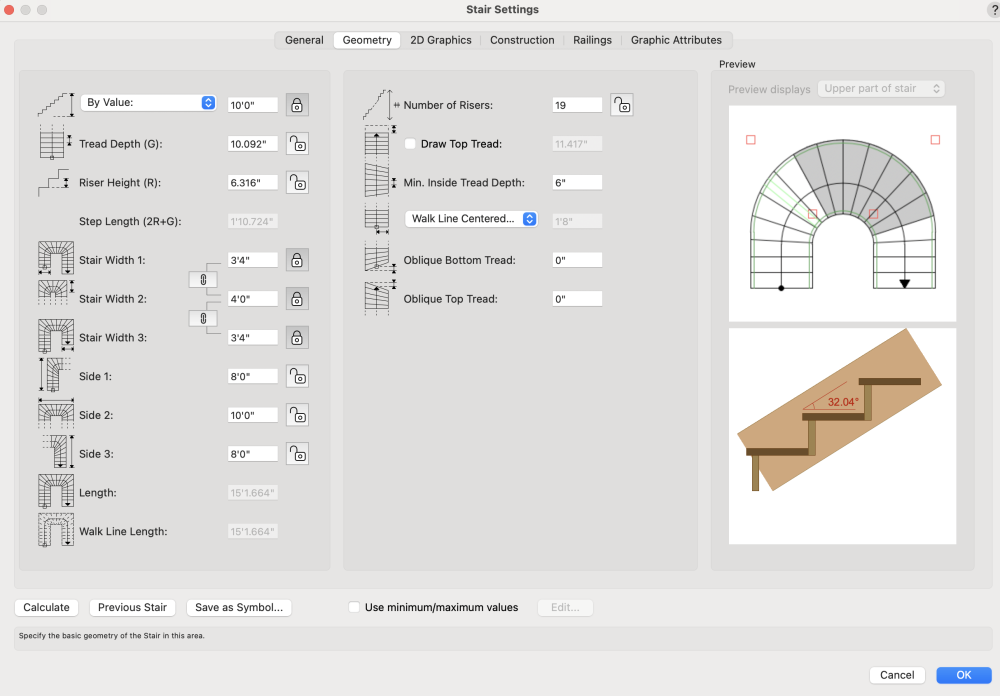Click link icon between Stair Width 2 and 3

203,318
